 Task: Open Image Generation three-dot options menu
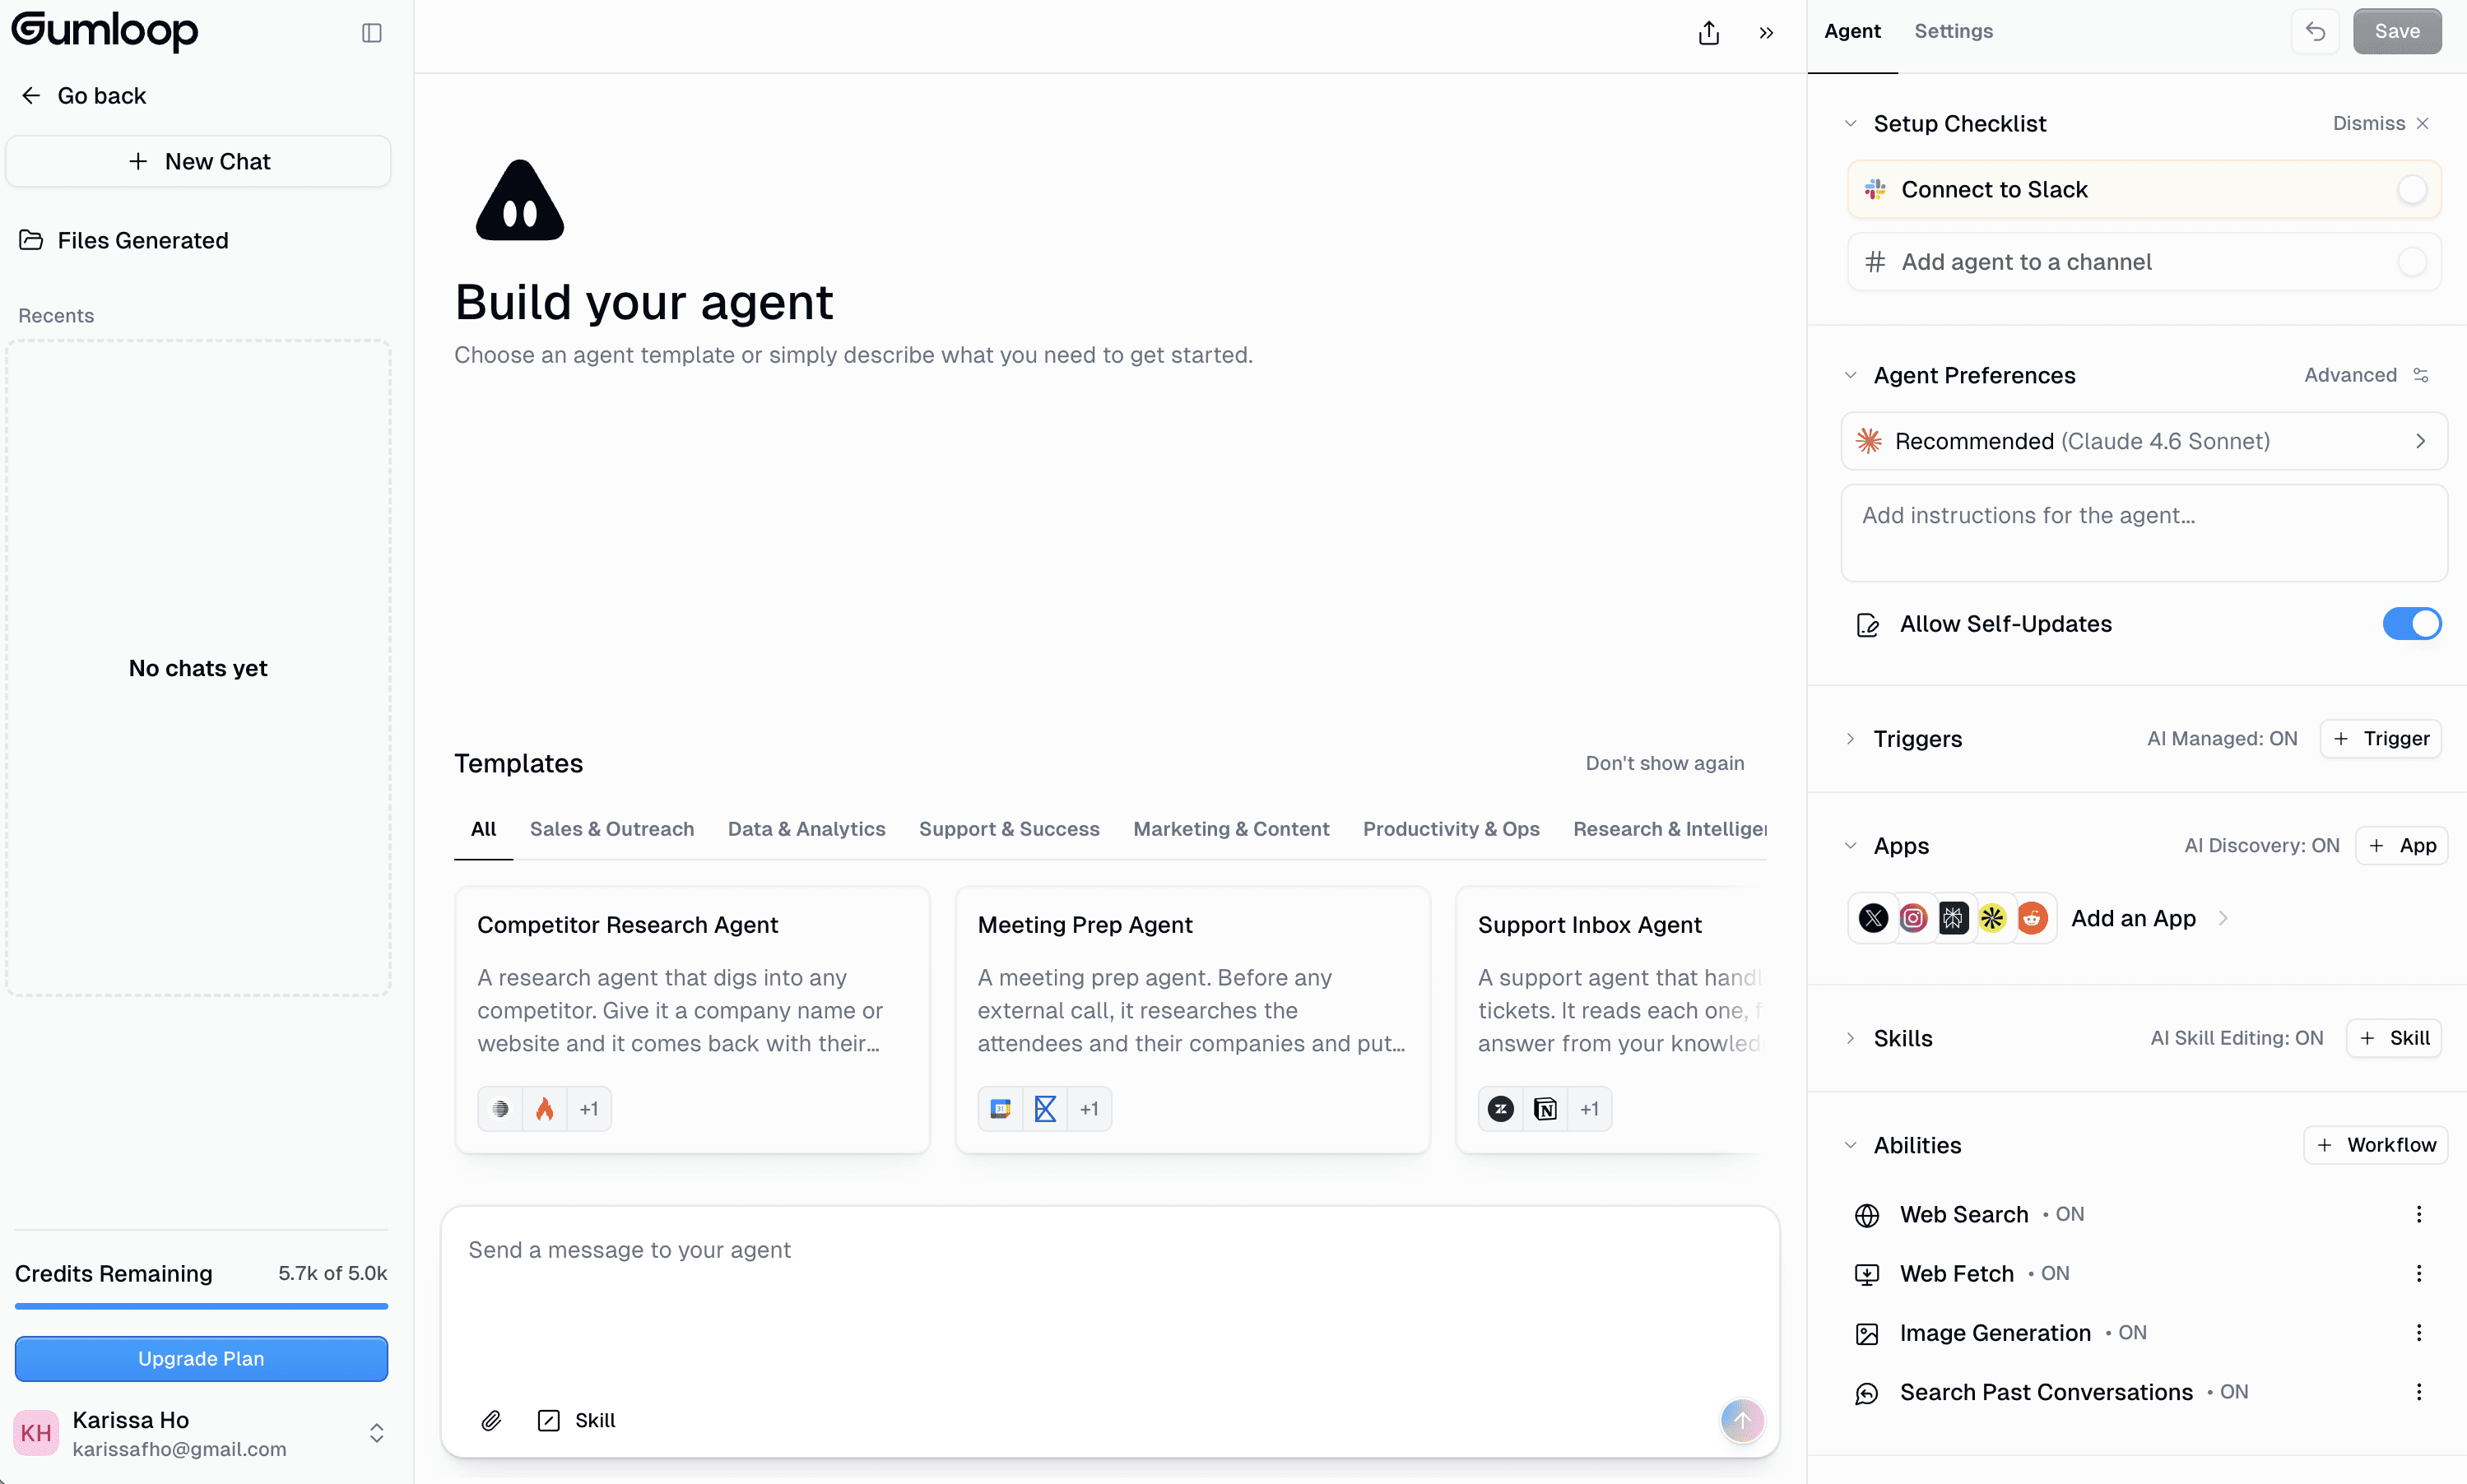2418,1332
